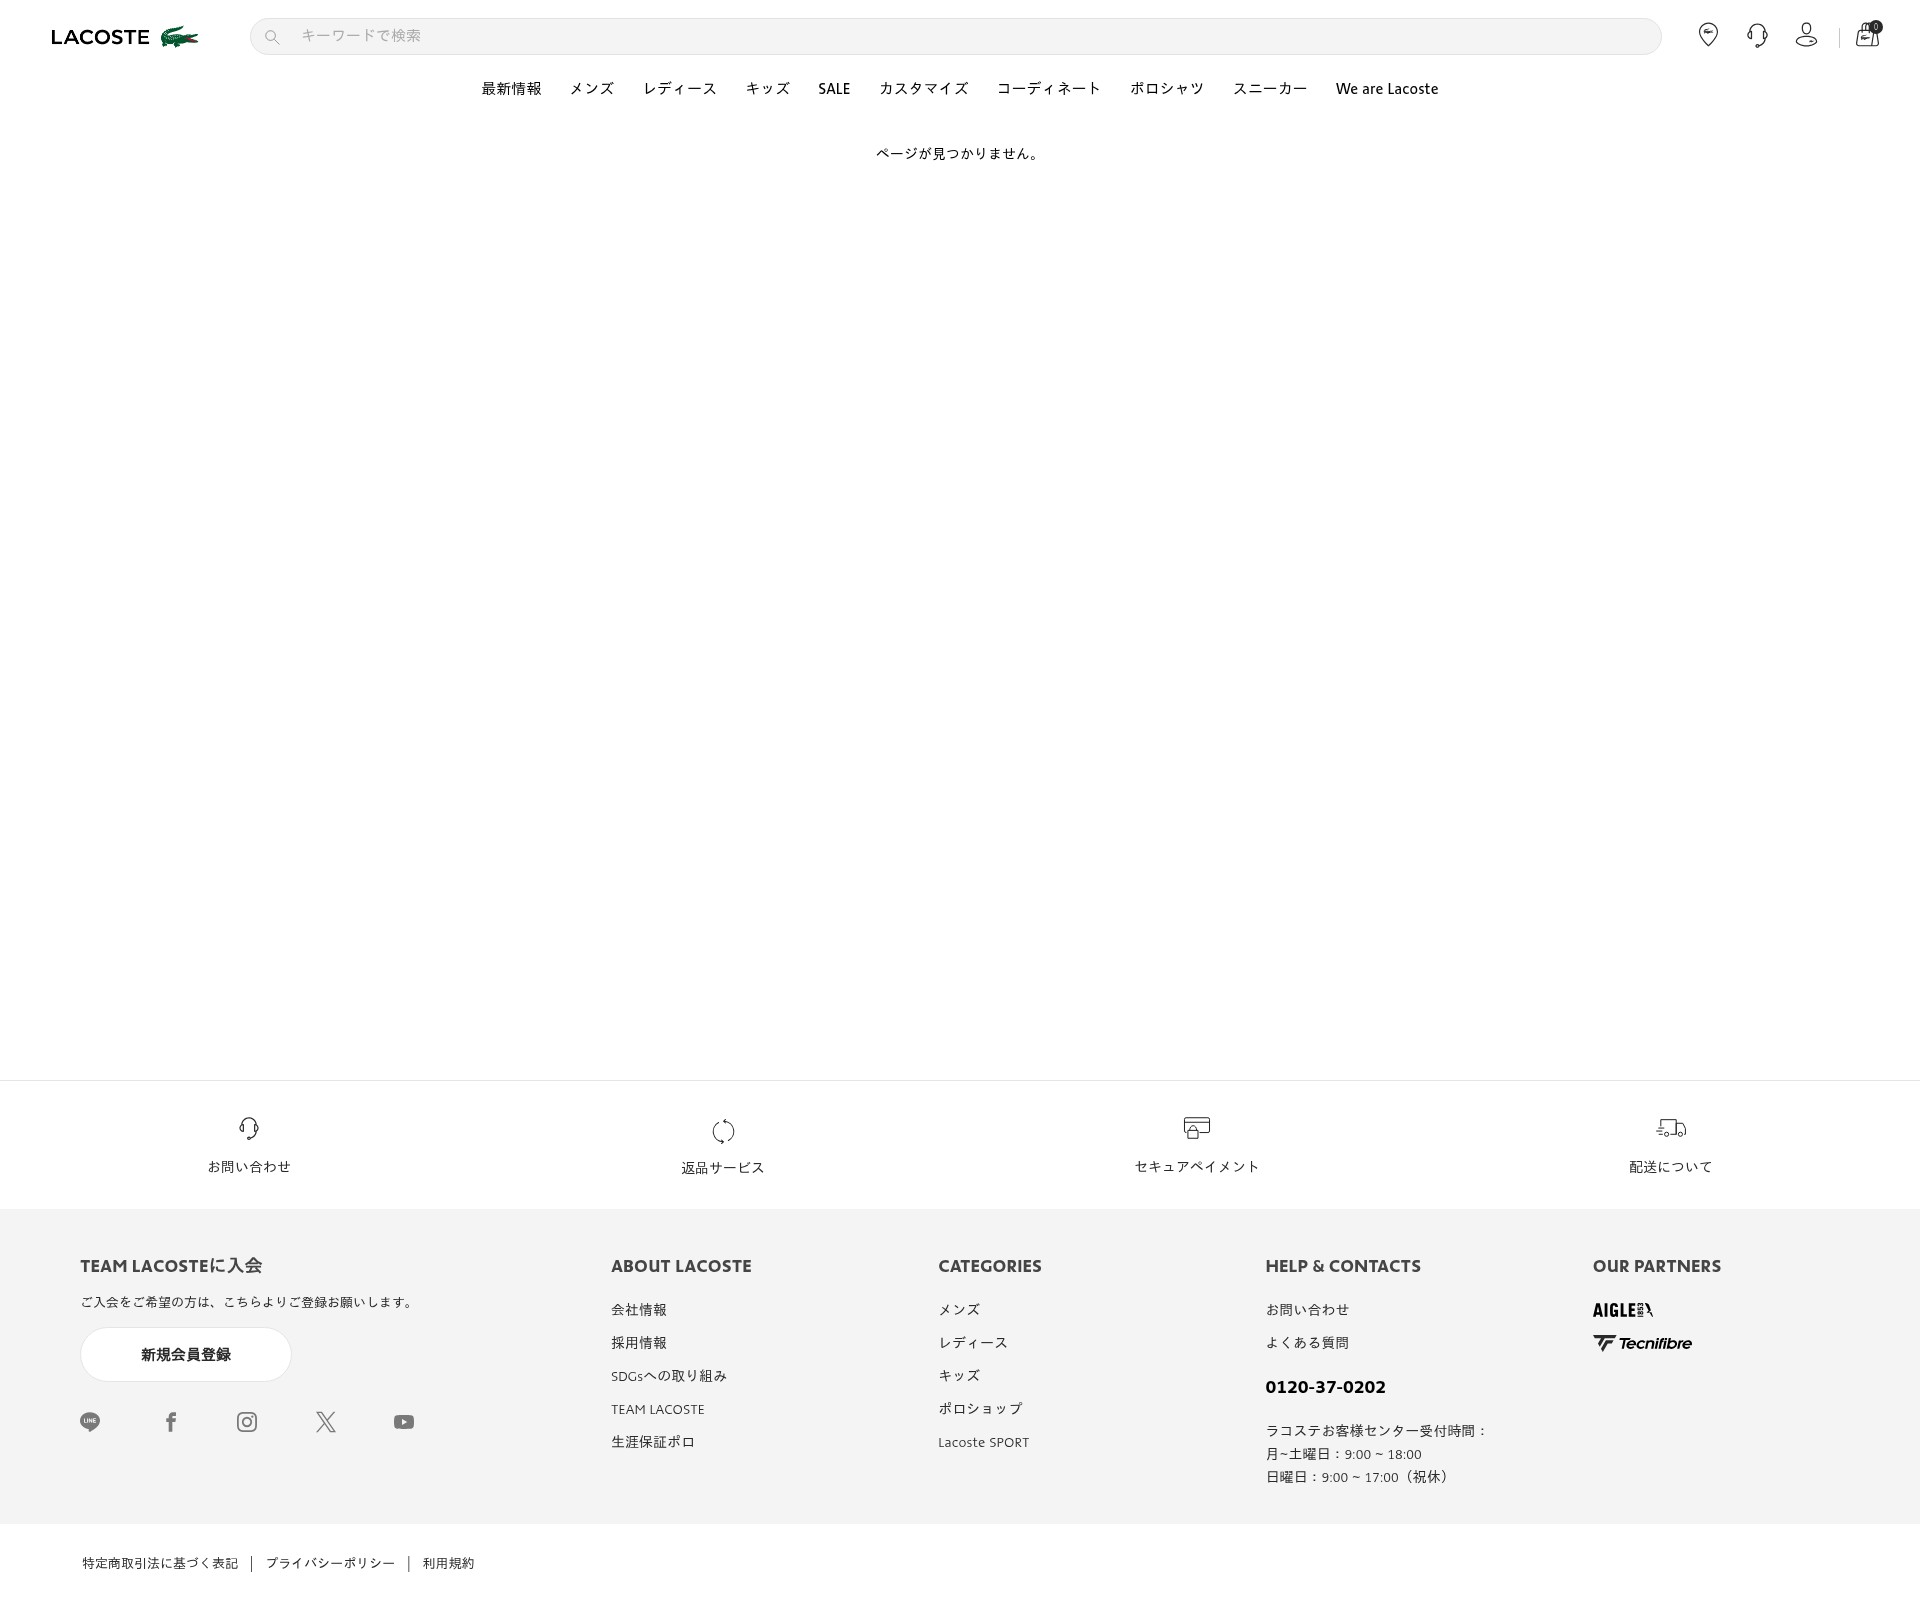Open the LINE social icon
The width and height of the screenshot is (1920, 1602).
[90, 1422]
